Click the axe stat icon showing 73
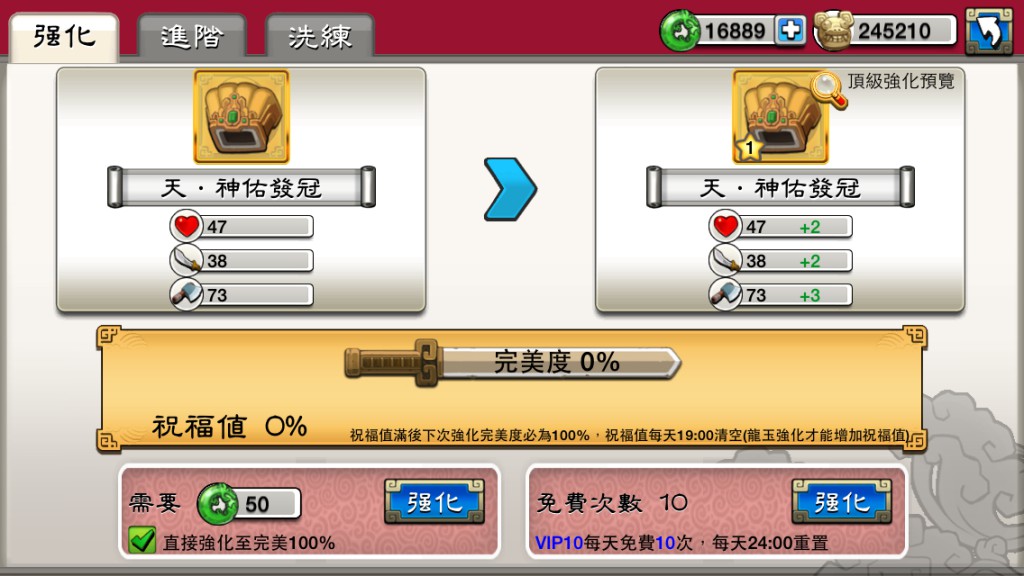 (x=186, y=295)
